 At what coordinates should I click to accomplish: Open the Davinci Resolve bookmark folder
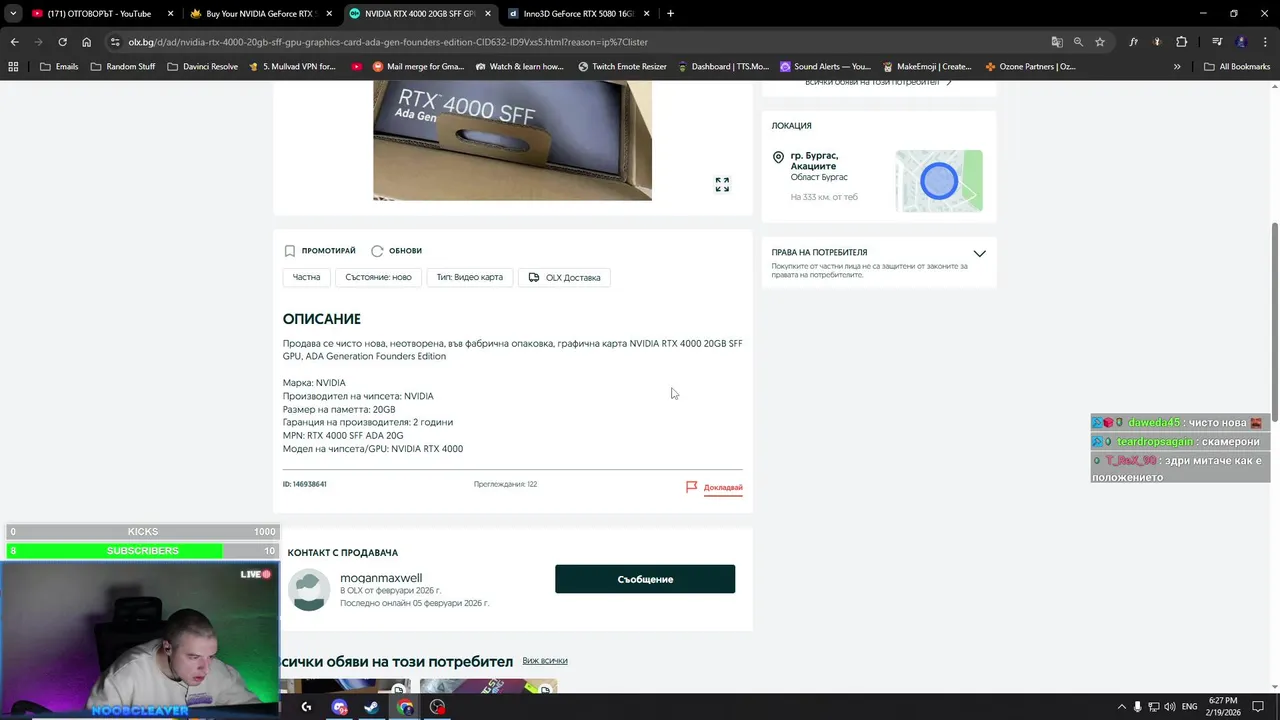[202, 67]
